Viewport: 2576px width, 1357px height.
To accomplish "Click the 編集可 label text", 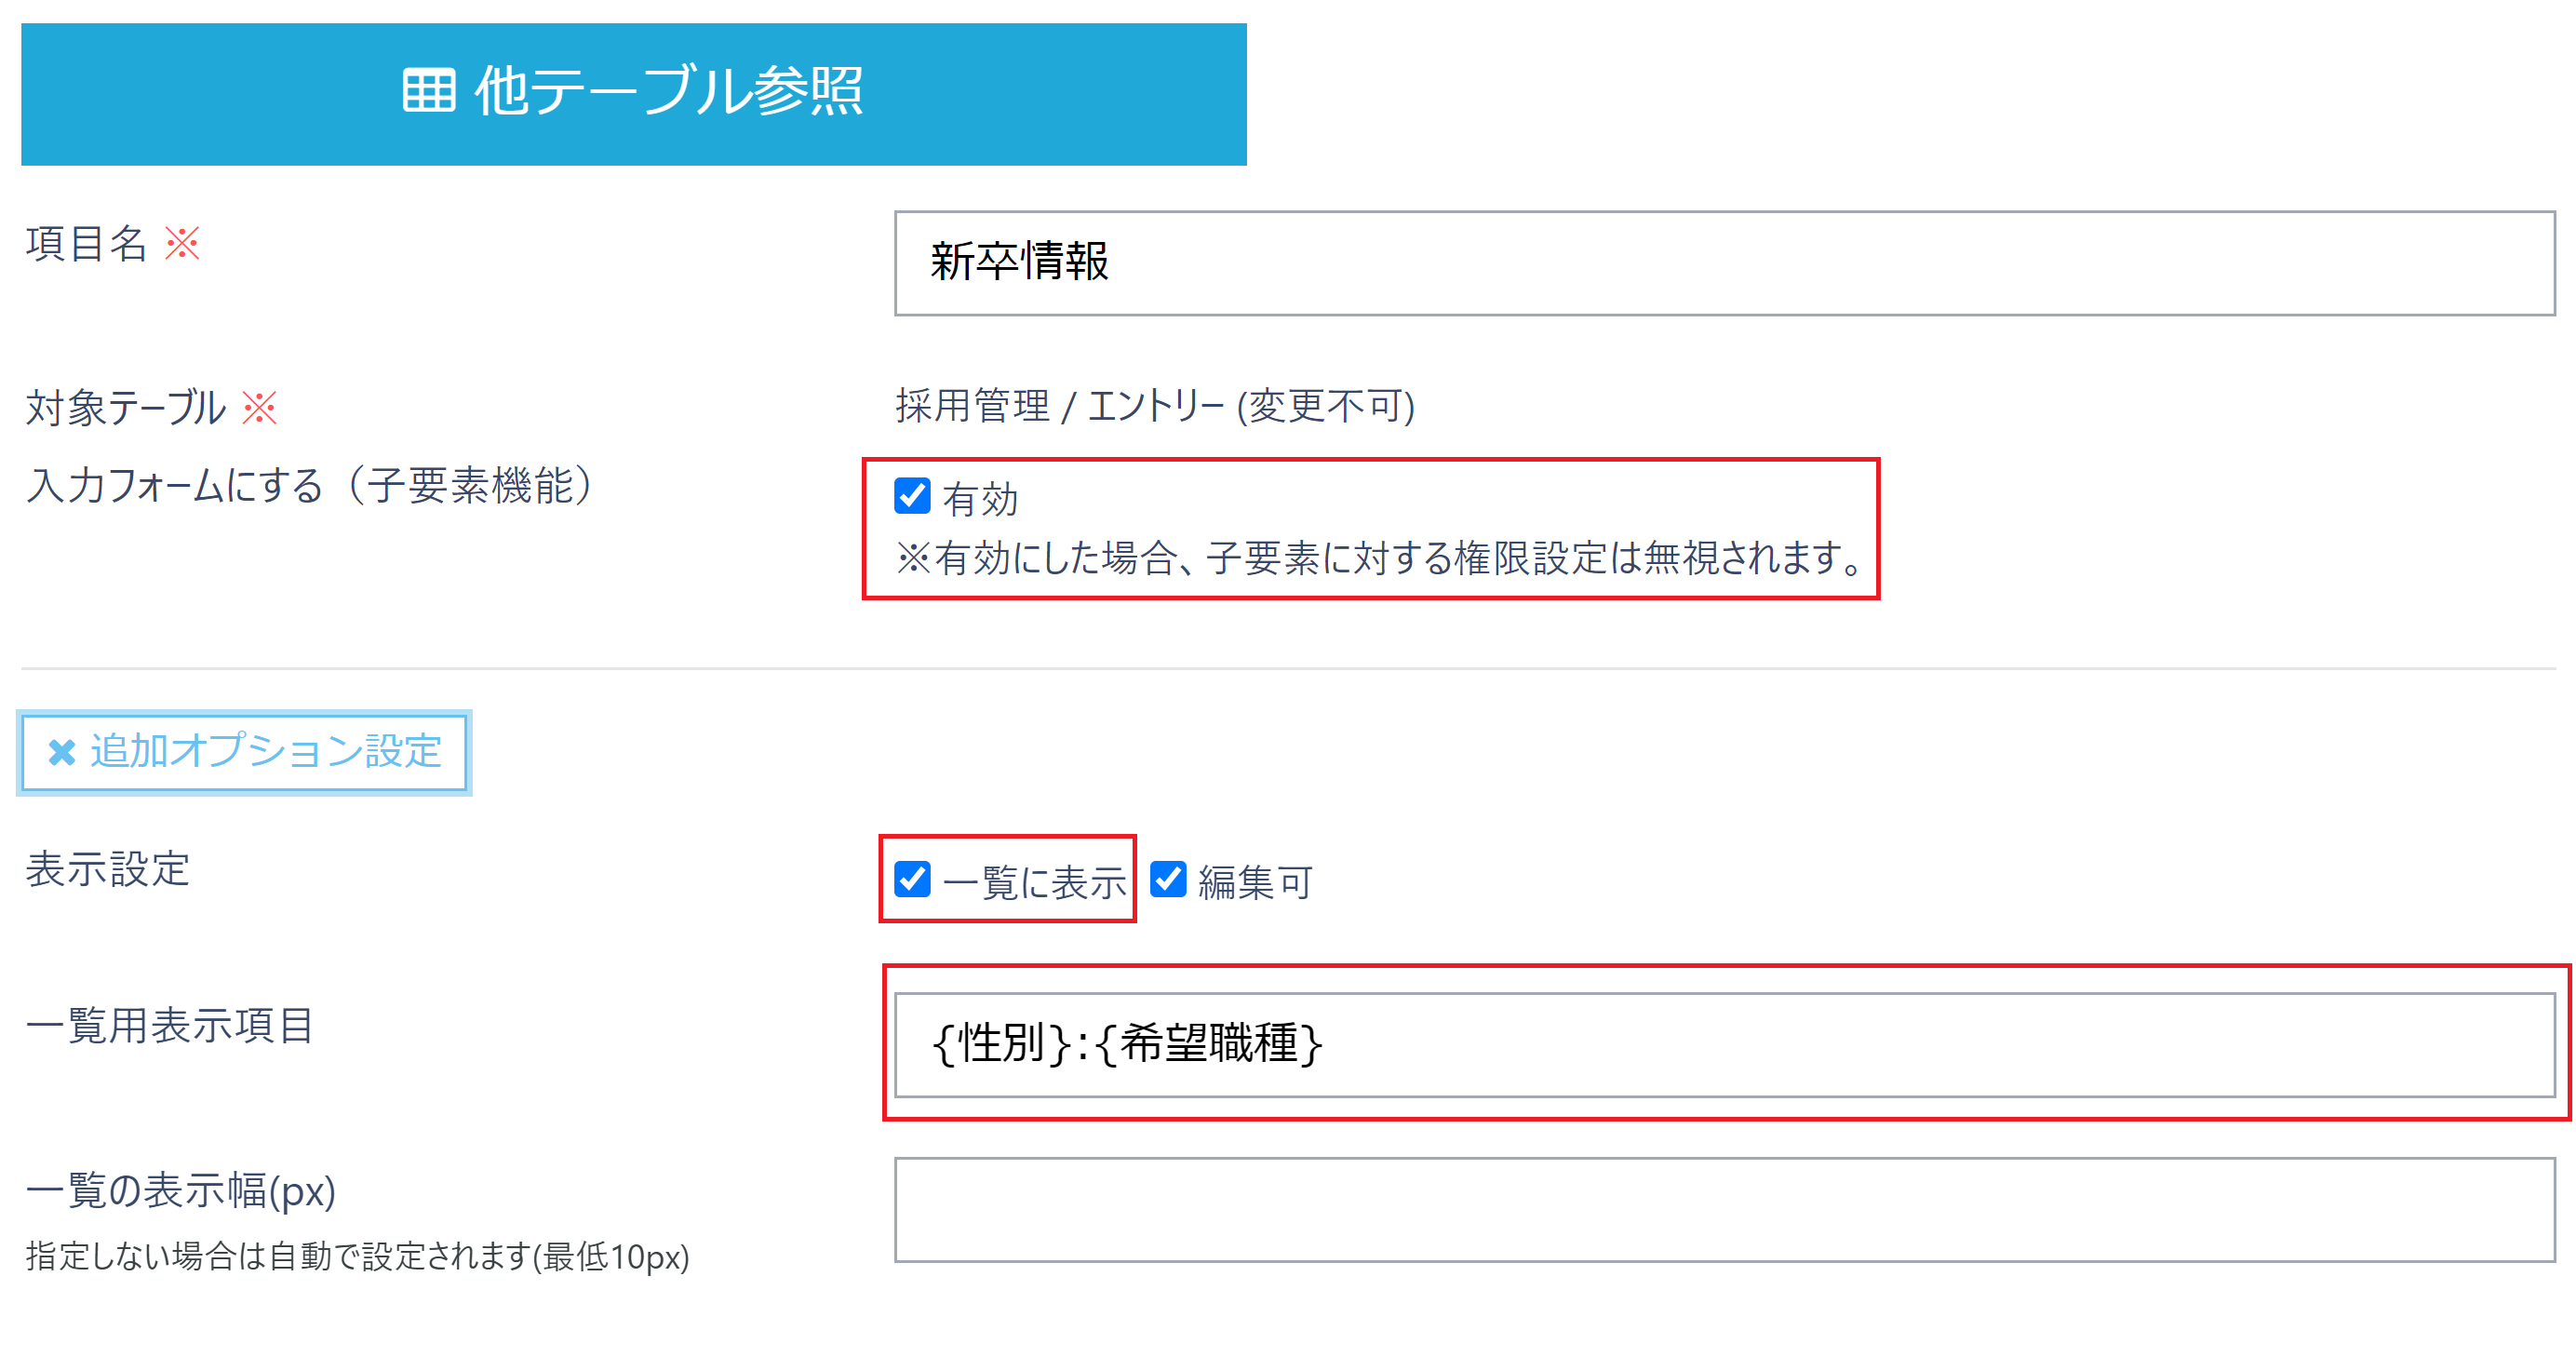I will coord(1255,882).
